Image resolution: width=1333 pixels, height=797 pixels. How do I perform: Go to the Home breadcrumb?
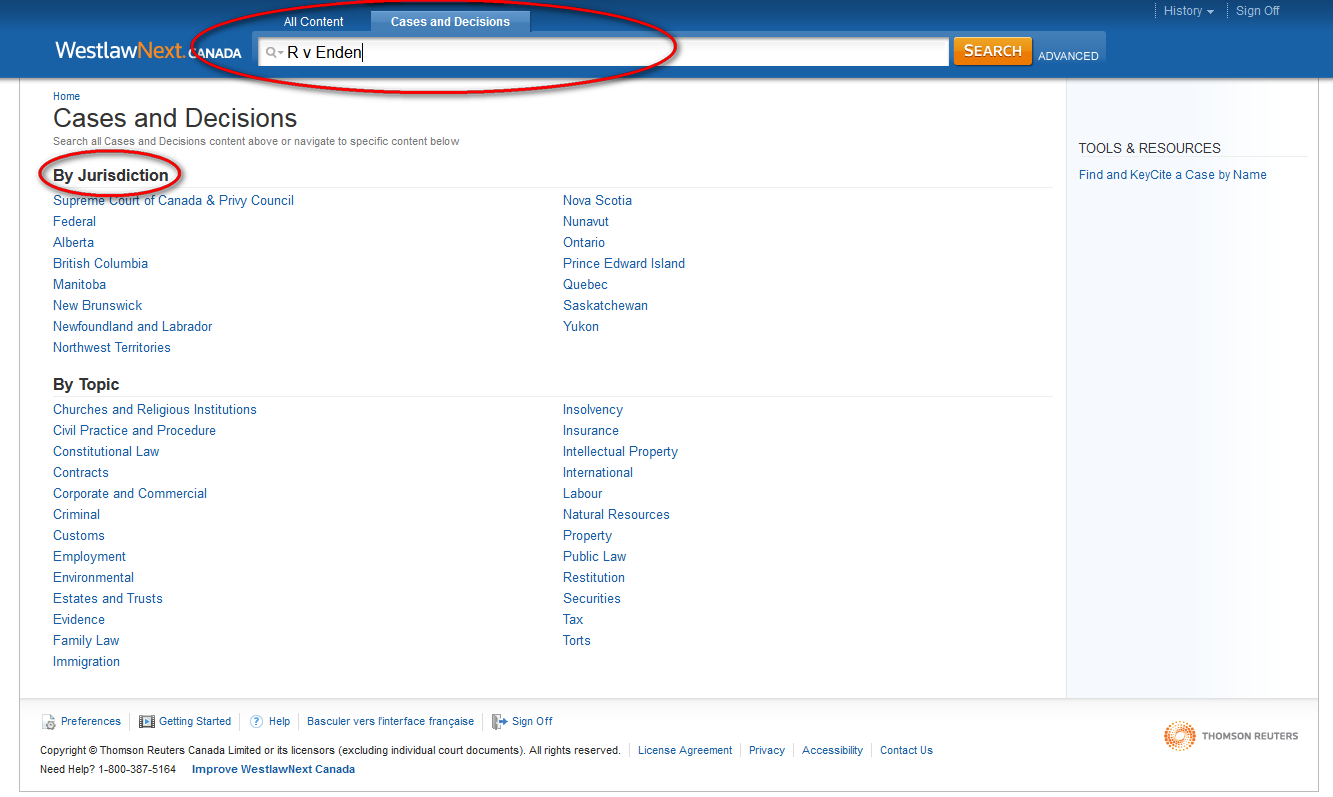tap(66, 96)
